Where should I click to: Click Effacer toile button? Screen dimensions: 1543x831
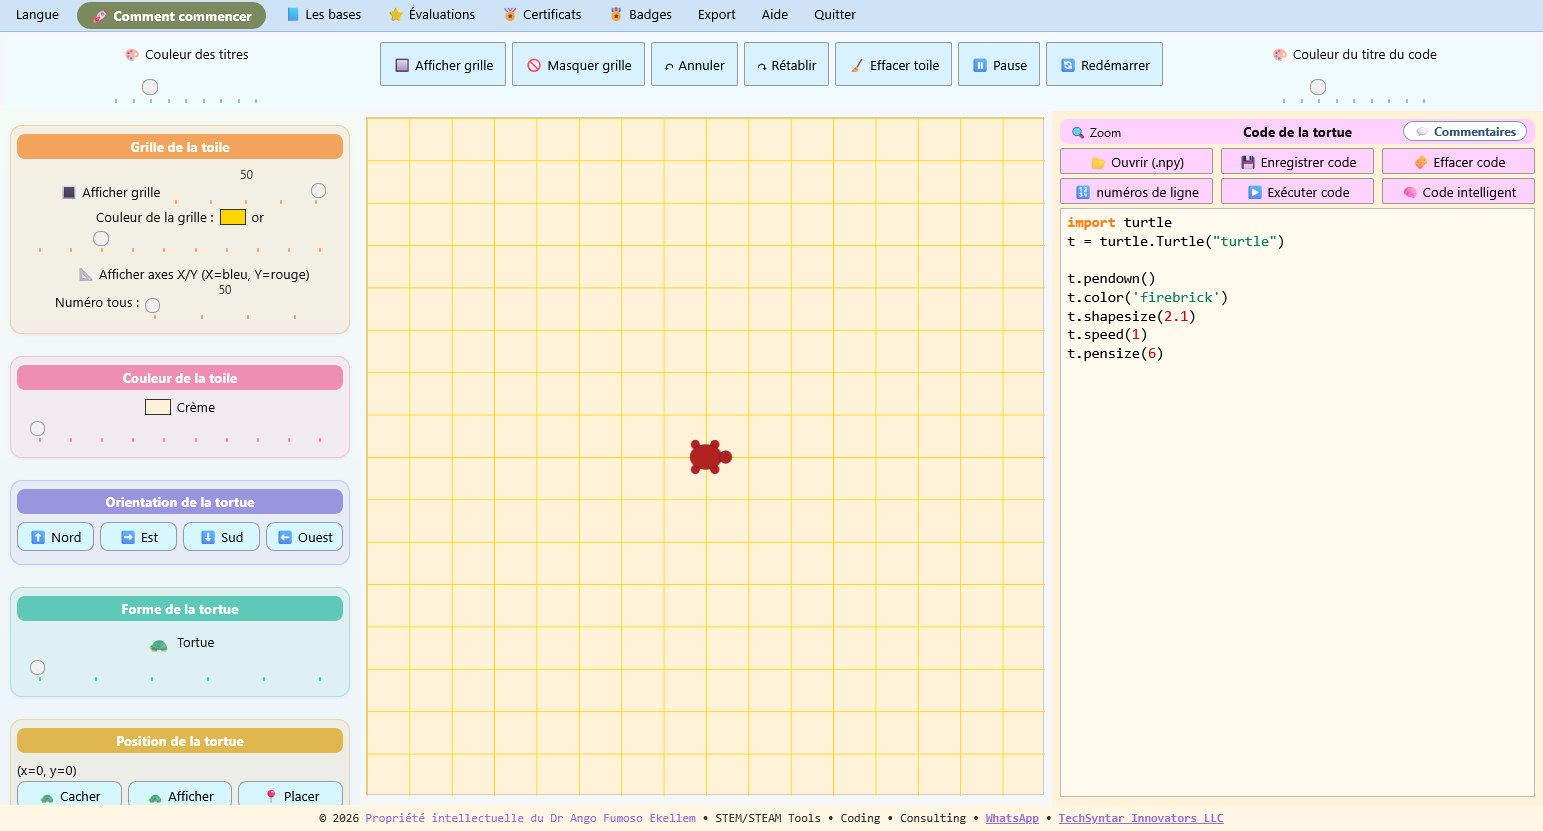coord(893,65)
